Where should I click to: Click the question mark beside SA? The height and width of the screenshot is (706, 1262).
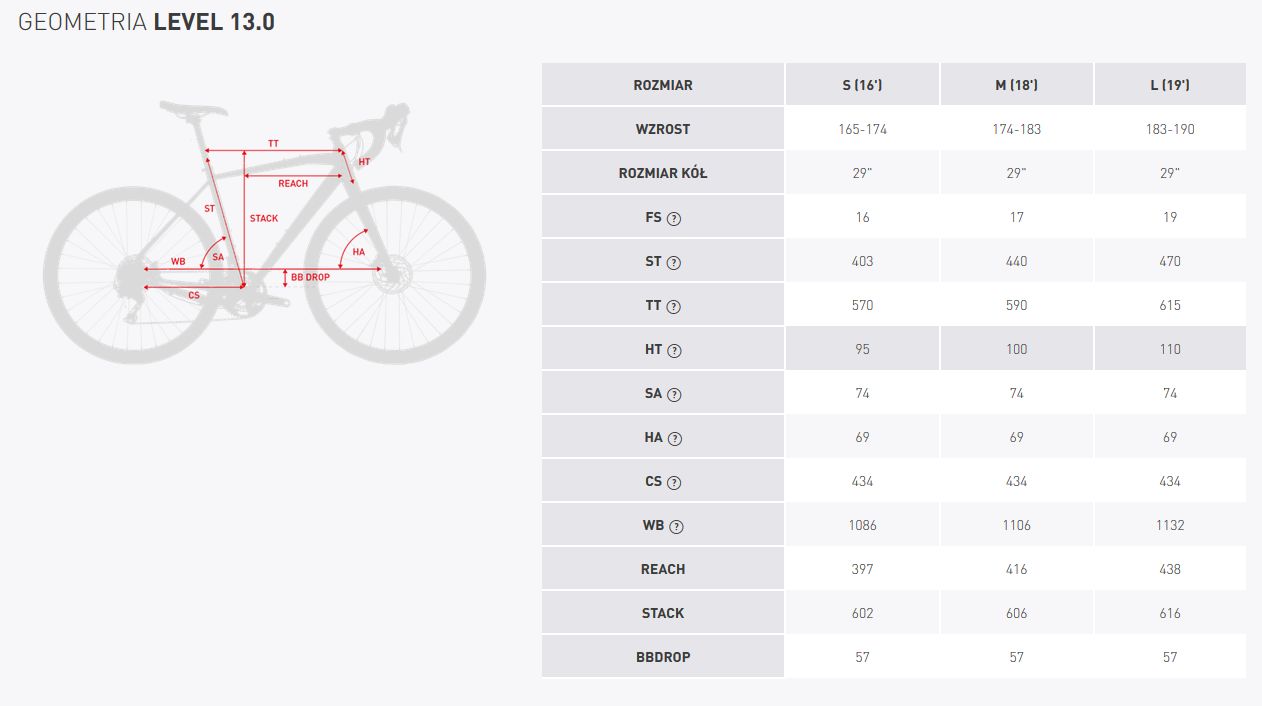(x=674, y=394)
